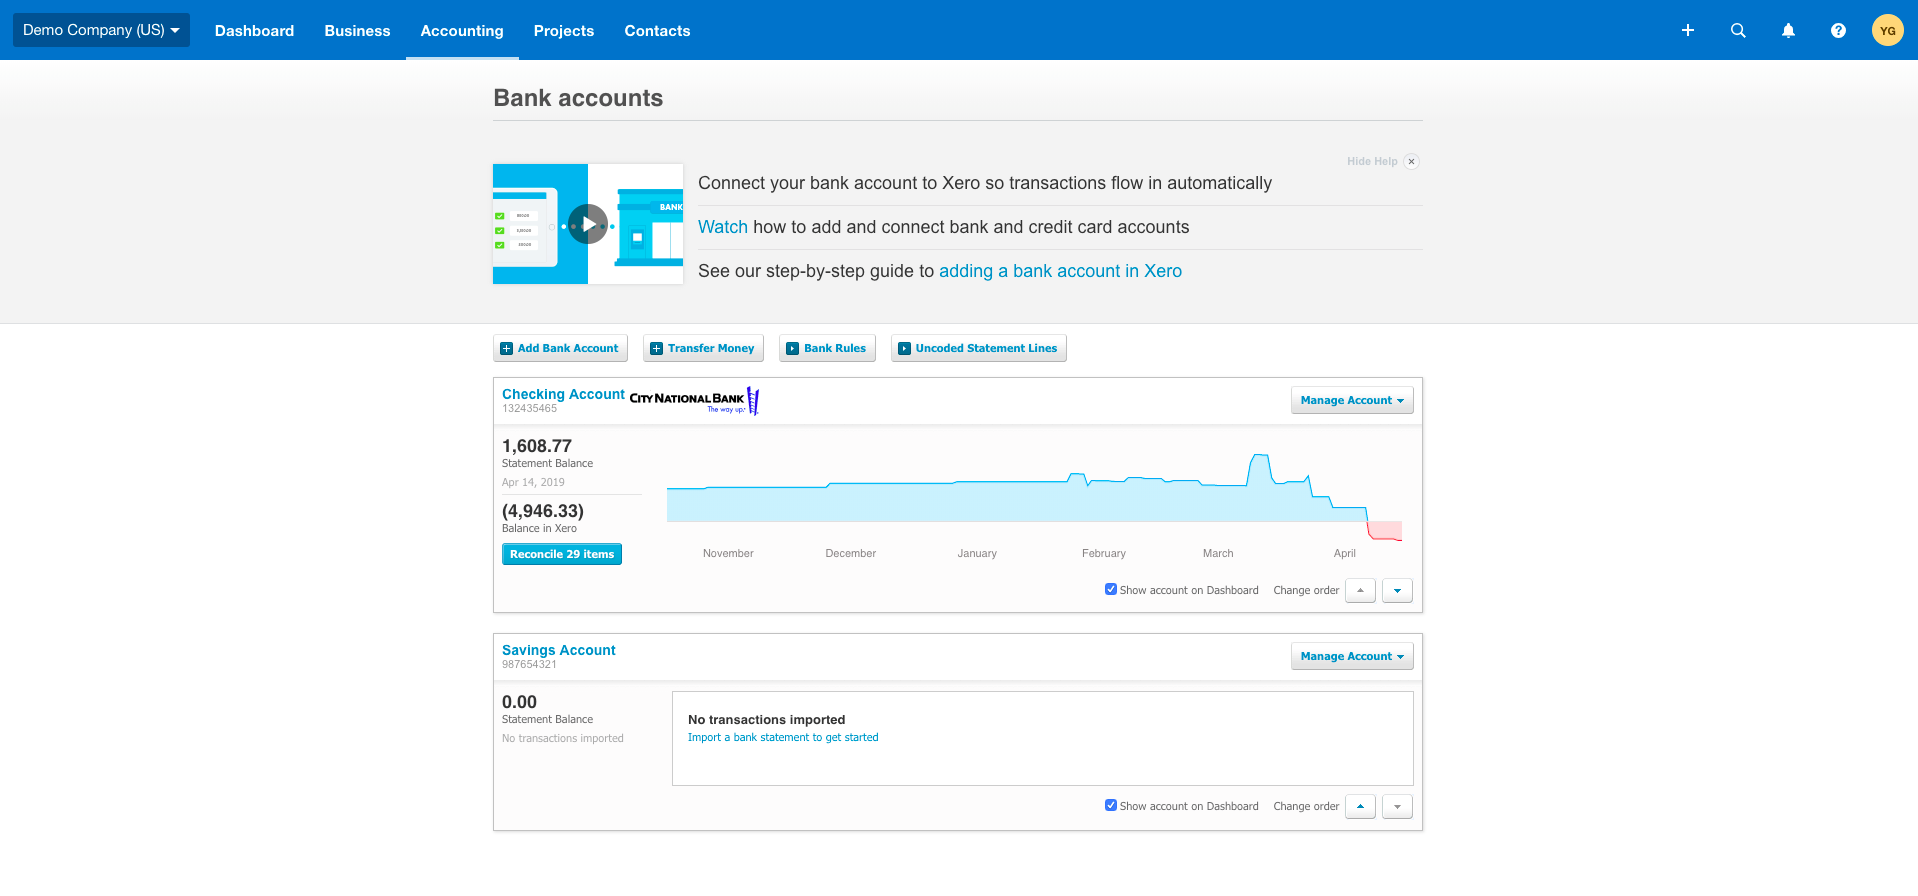Open the YG user avatar menu
The width and height of the screenshot is (1918, 896).
click(1887, 30)
